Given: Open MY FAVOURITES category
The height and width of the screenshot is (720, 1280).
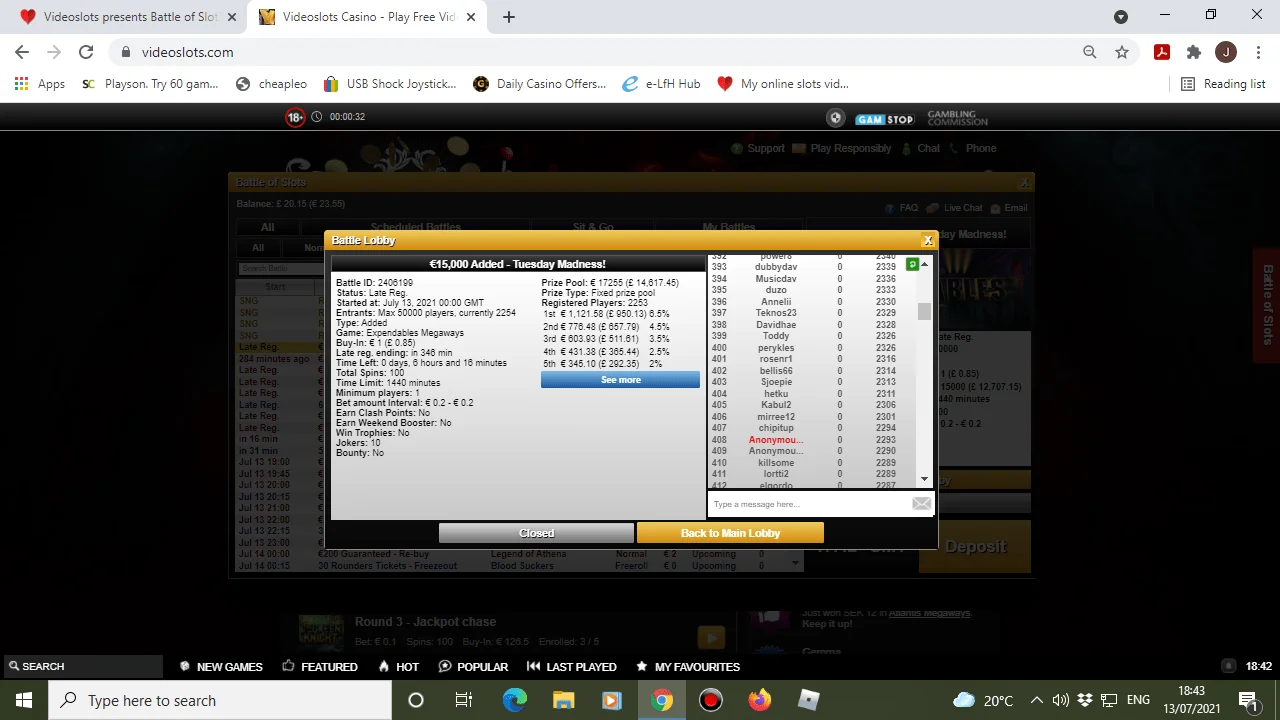Looking at the screenshot, I should [x=688, y=666].
